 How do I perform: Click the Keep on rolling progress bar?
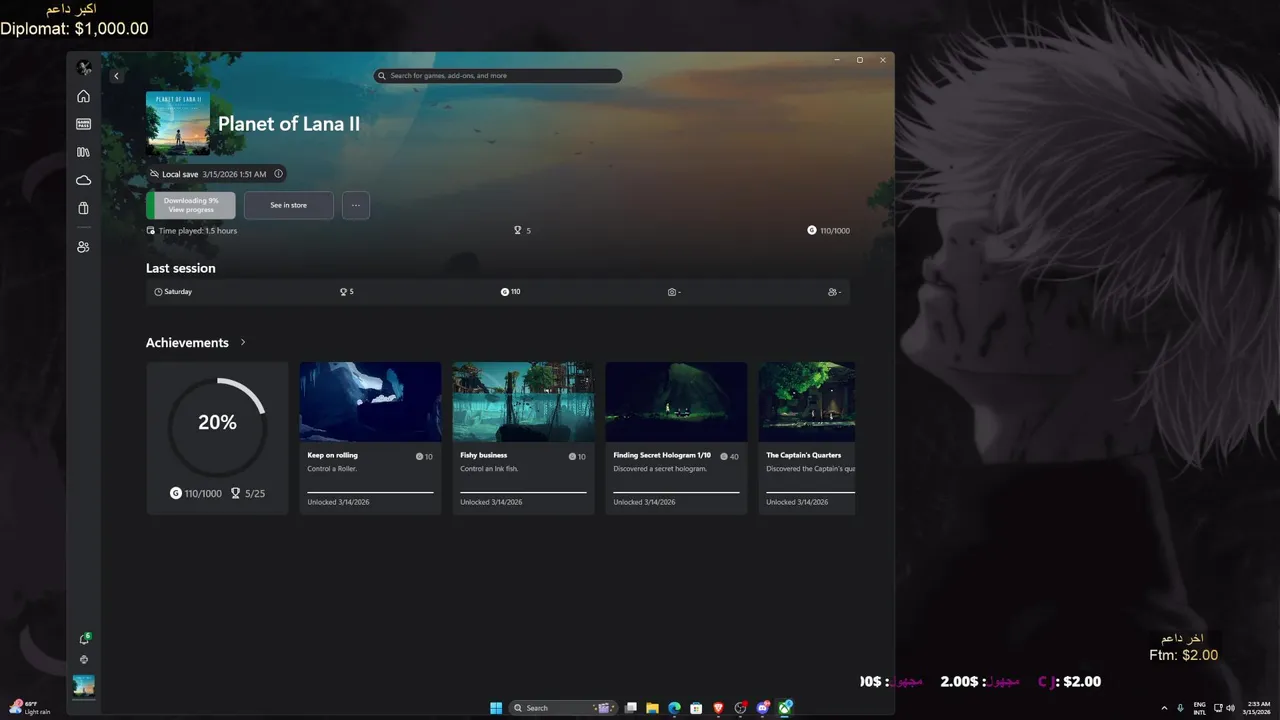point(370,492)
